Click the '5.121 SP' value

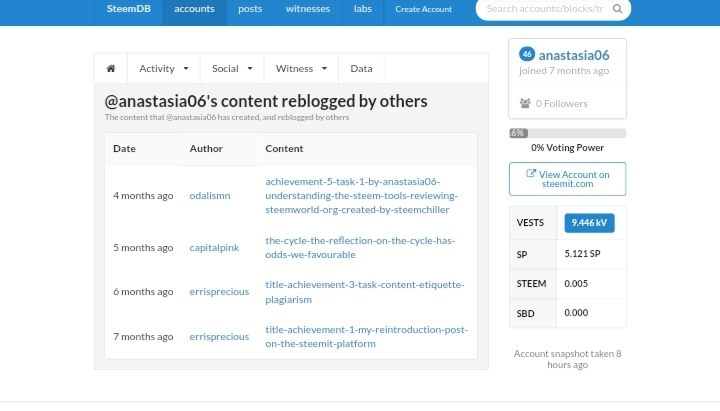coord(582,254)
